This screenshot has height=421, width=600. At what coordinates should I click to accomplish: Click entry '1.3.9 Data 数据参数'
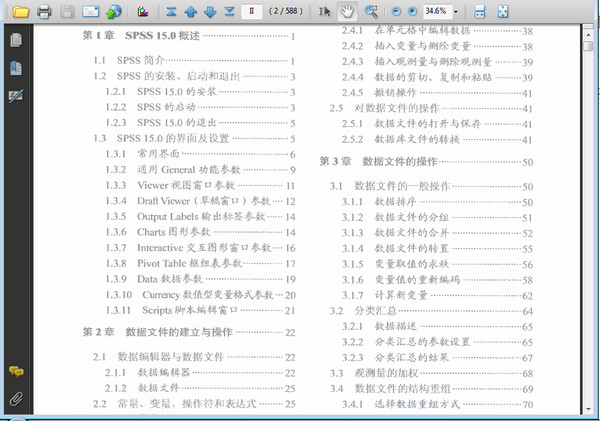[x=154, y=279]
